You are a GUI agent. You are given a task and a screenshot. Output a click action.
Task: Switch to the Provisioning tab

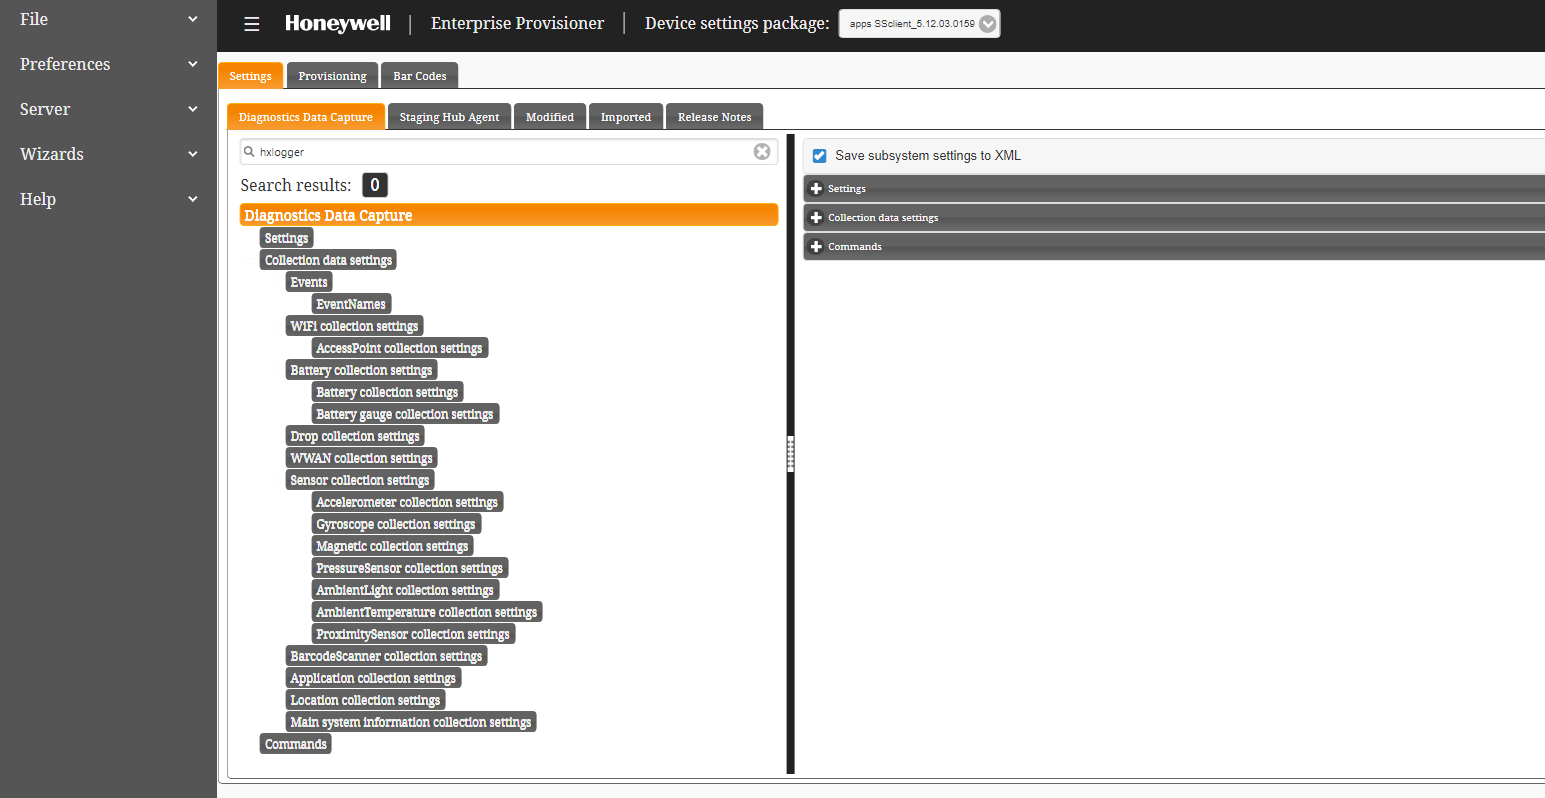pyautogui.click(x=332, y=76)
